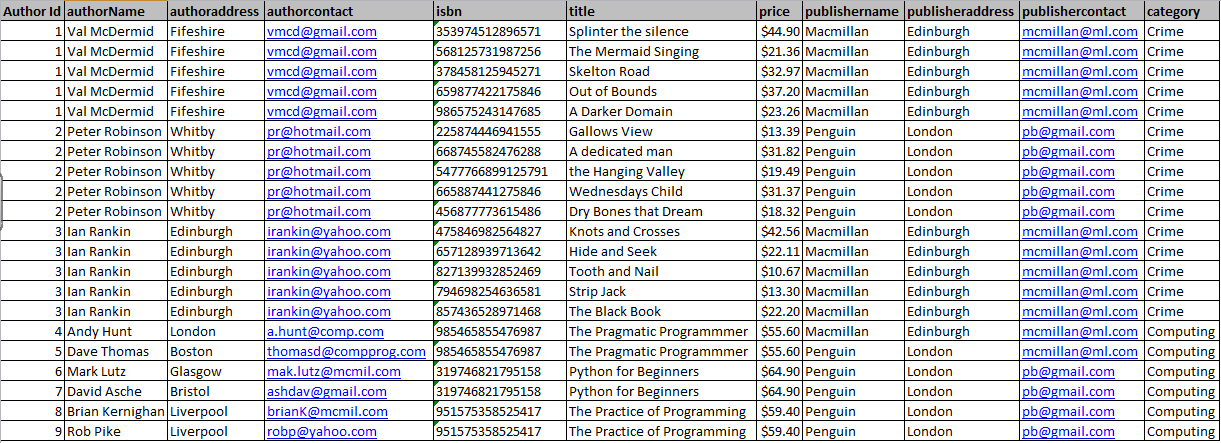The image size is (1221, 443).
Task: Open irankin@yahoo.com link in 'Hide and Seek' row
Action: click(329, 251)
